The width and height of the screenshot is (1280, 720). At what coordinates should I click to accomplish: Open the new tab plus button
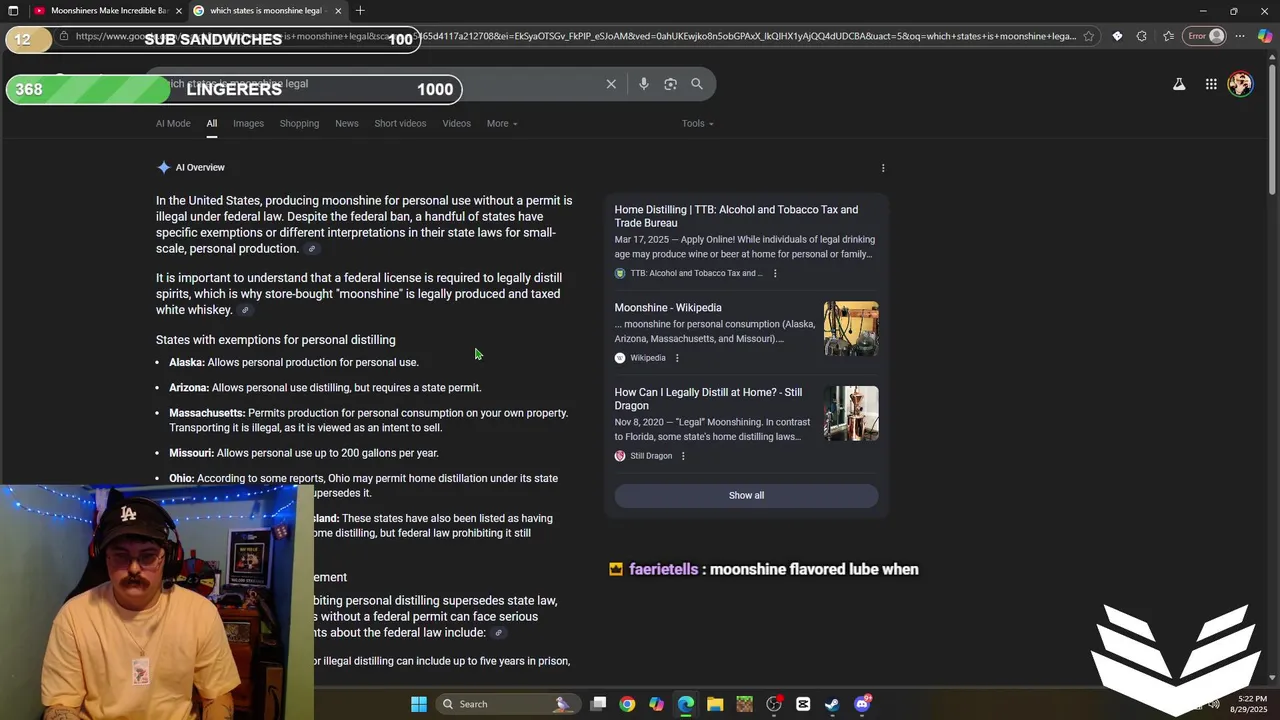[x=360, y=11]
